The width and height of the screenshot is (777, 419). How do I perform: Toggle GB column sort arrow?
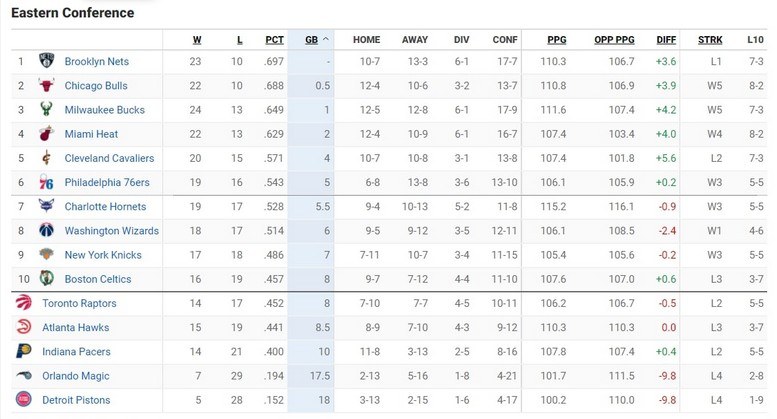click(x=326, y=40)
